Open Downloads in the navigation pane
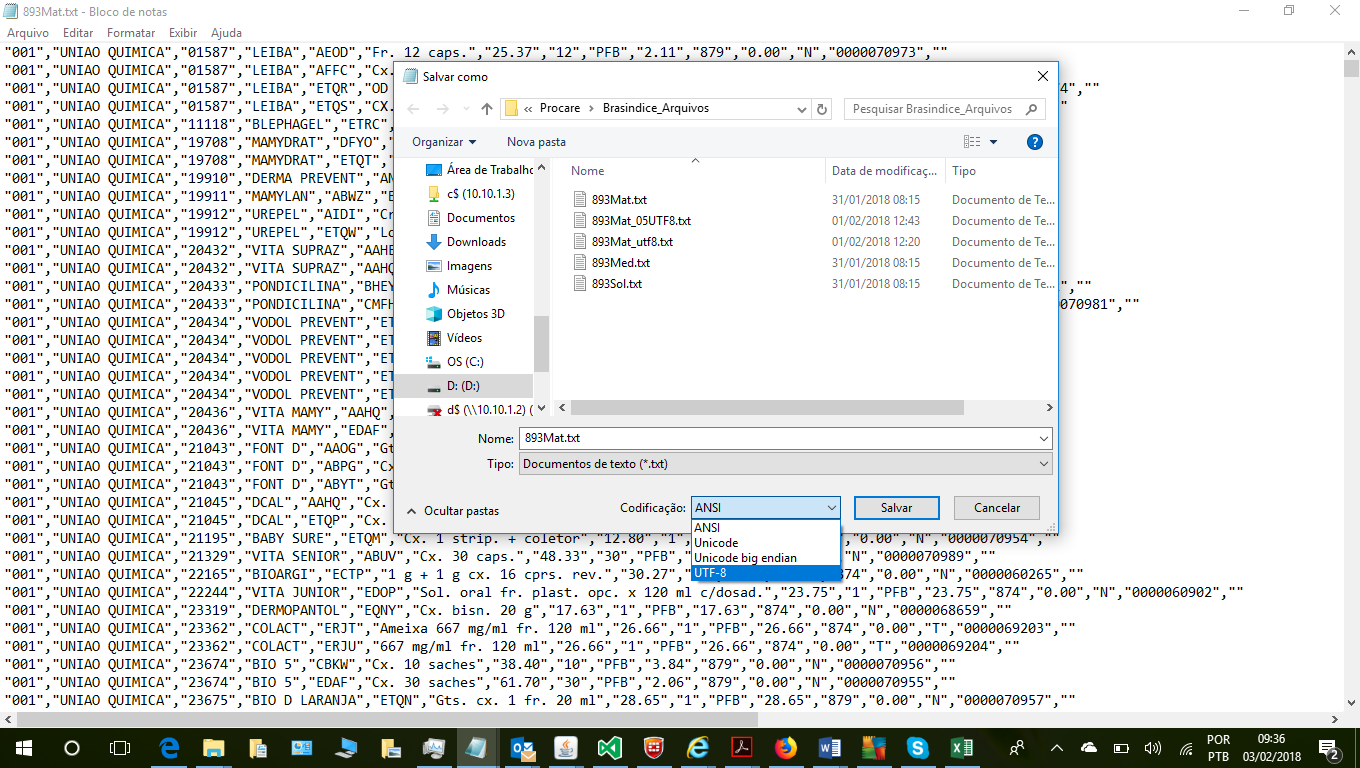The width and height of the screenshot is (1360, 768). click(x=465, y=242)
